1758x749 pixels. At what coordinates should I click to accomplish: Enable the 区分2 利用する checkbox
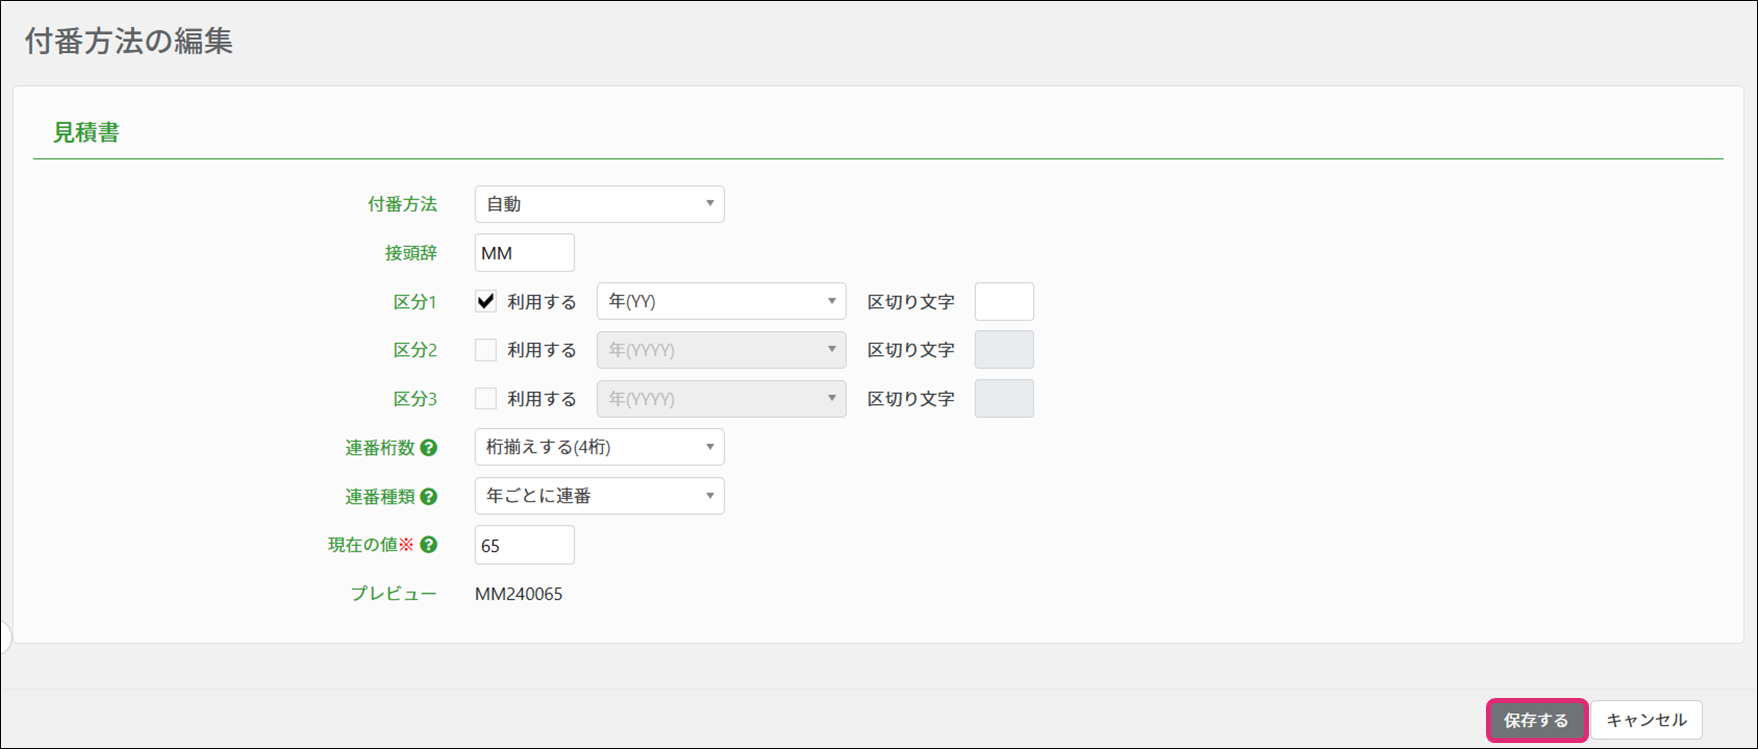coord(486,350)
